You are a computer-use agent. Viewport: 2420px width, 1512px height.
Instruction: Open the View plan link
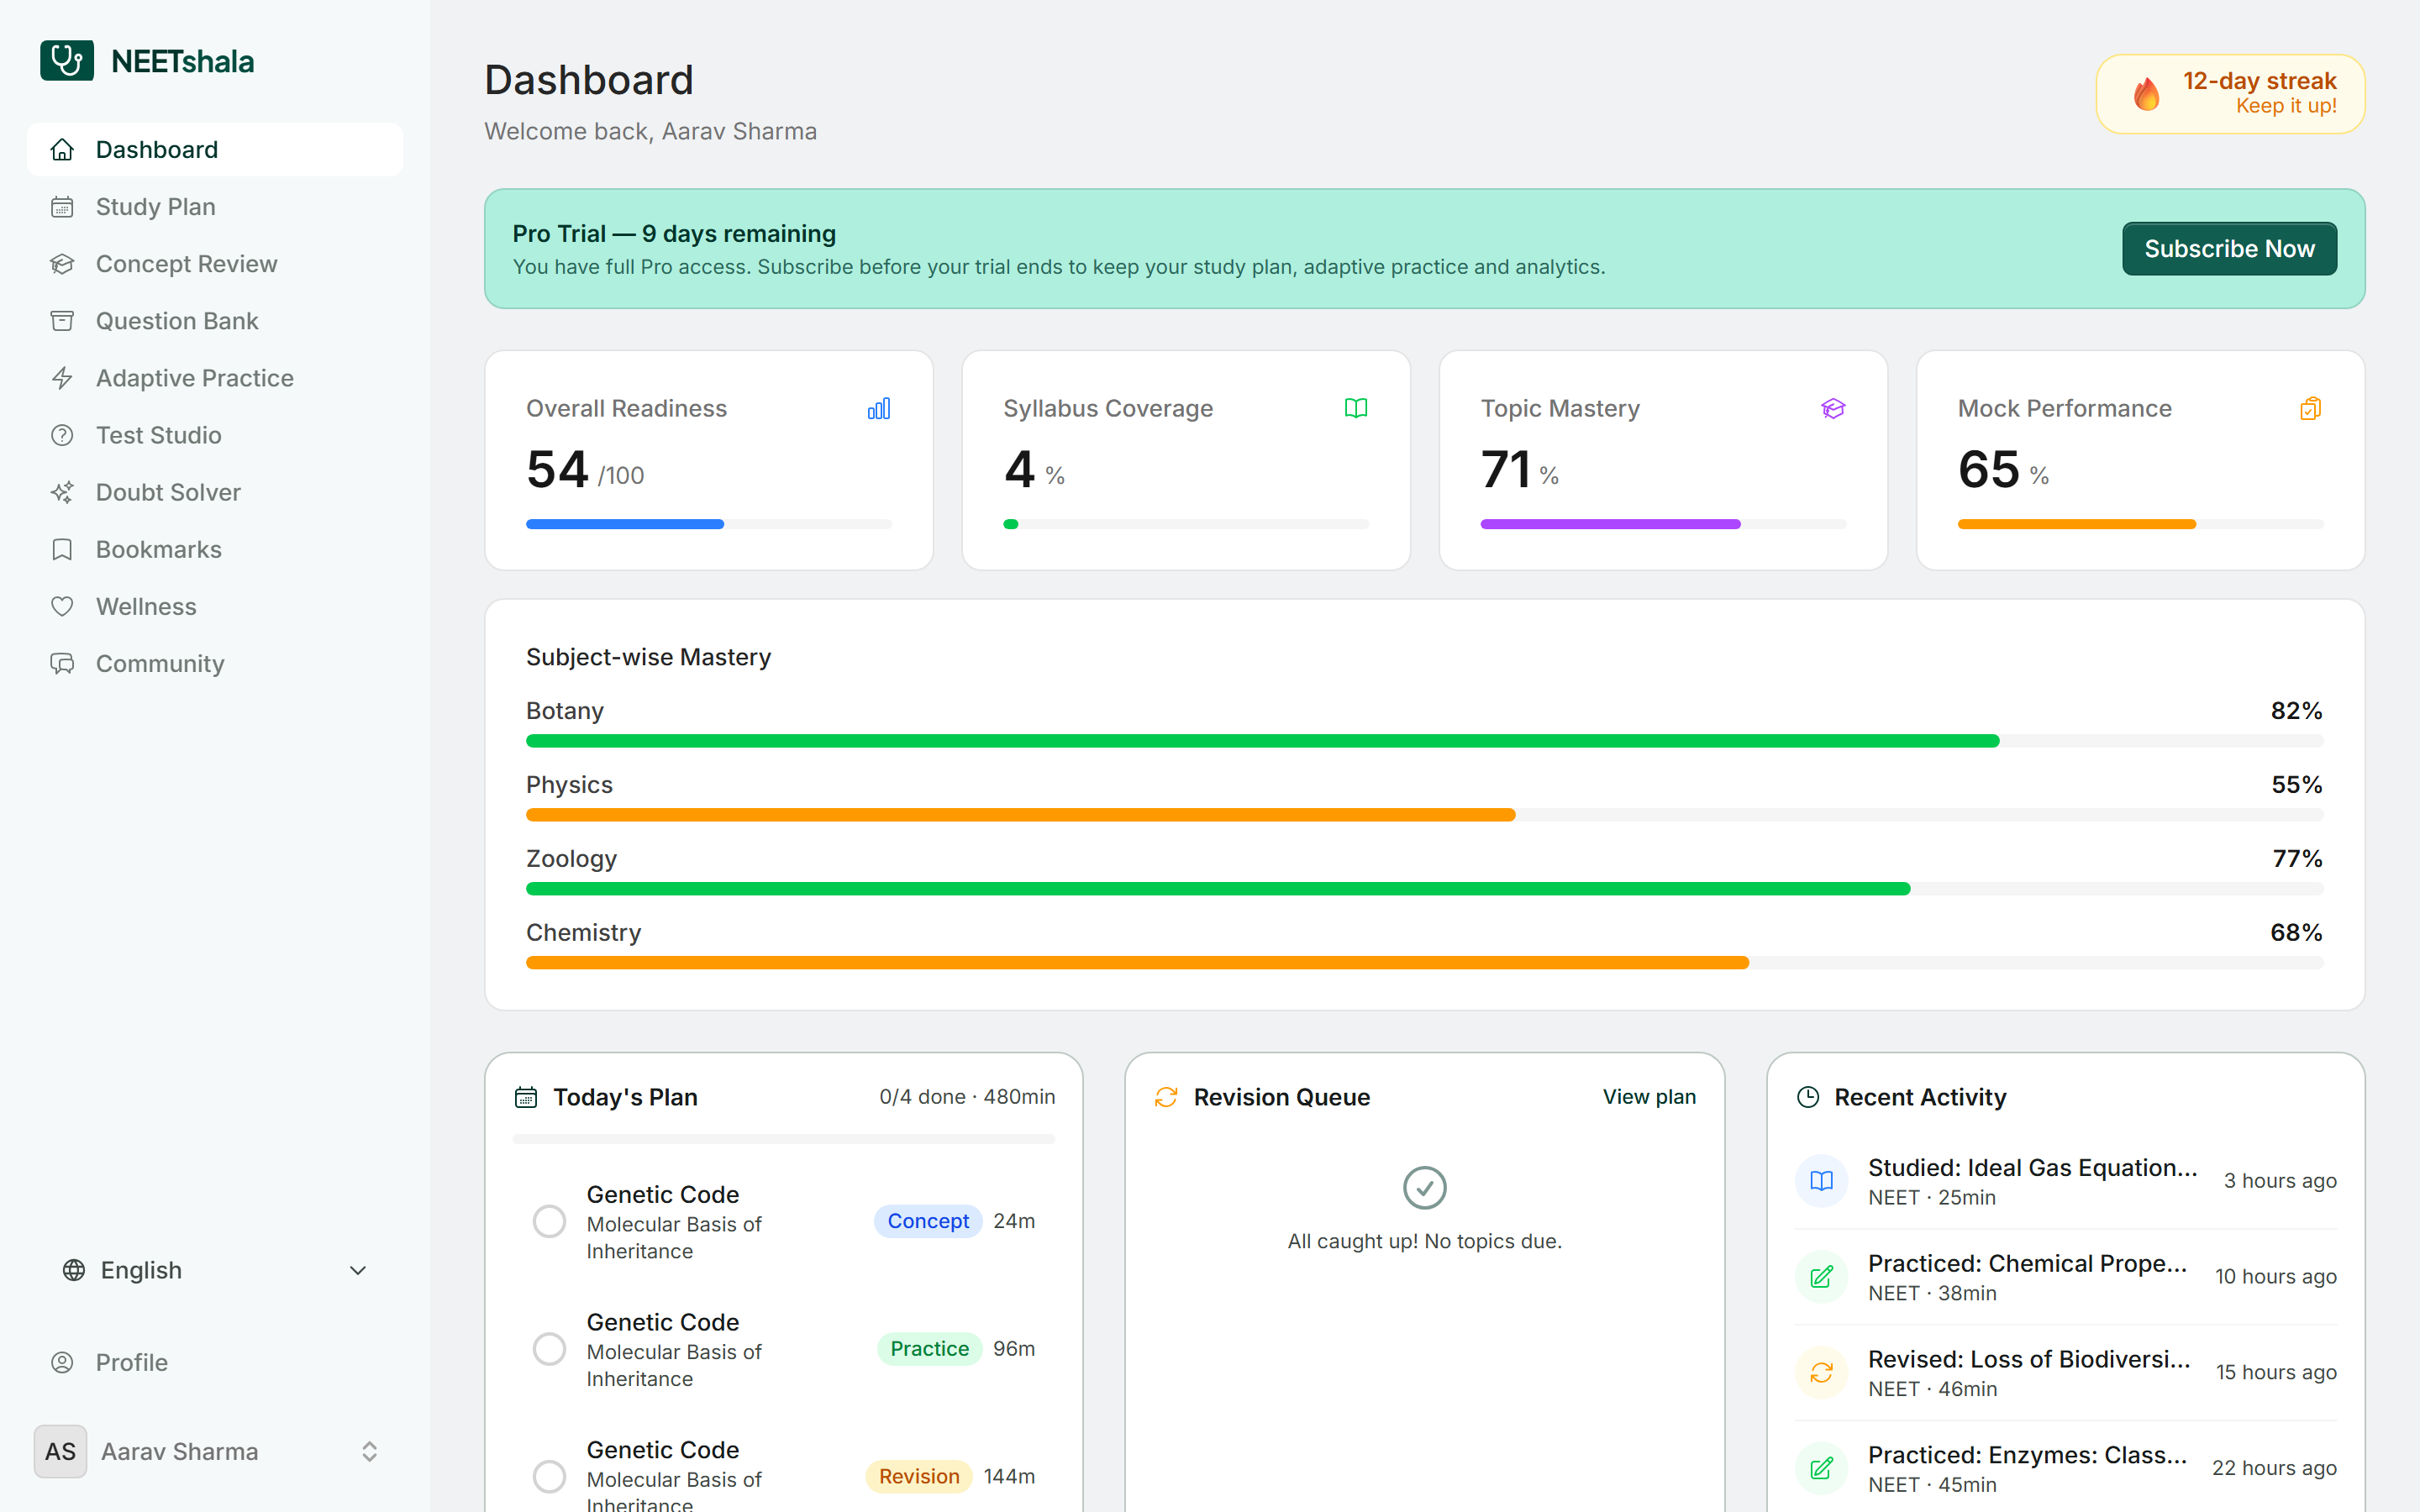coord(1649,1097)
